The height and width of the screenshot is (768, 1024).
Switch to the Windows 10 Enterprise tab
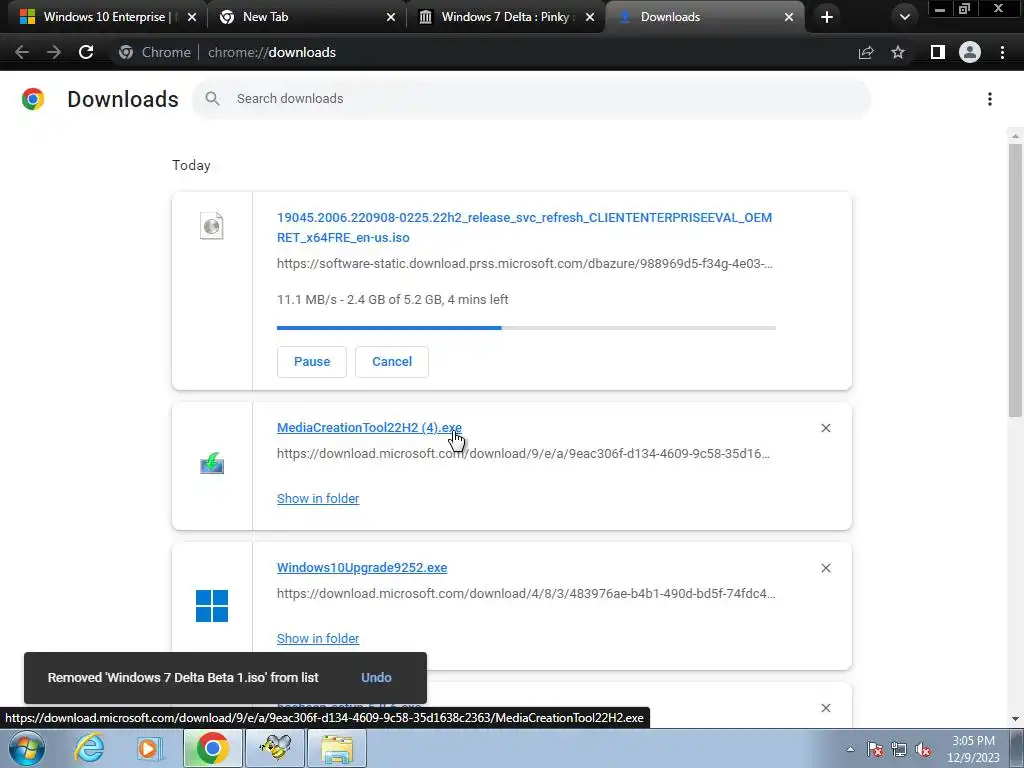point(104,17)
